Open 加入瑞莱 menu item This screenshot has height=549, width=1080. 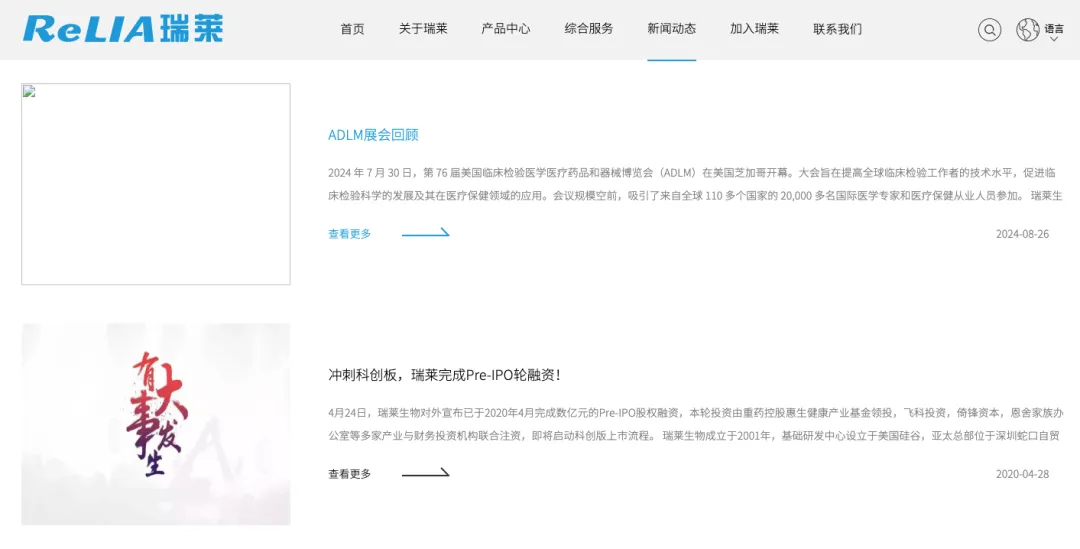pos(754,29)
